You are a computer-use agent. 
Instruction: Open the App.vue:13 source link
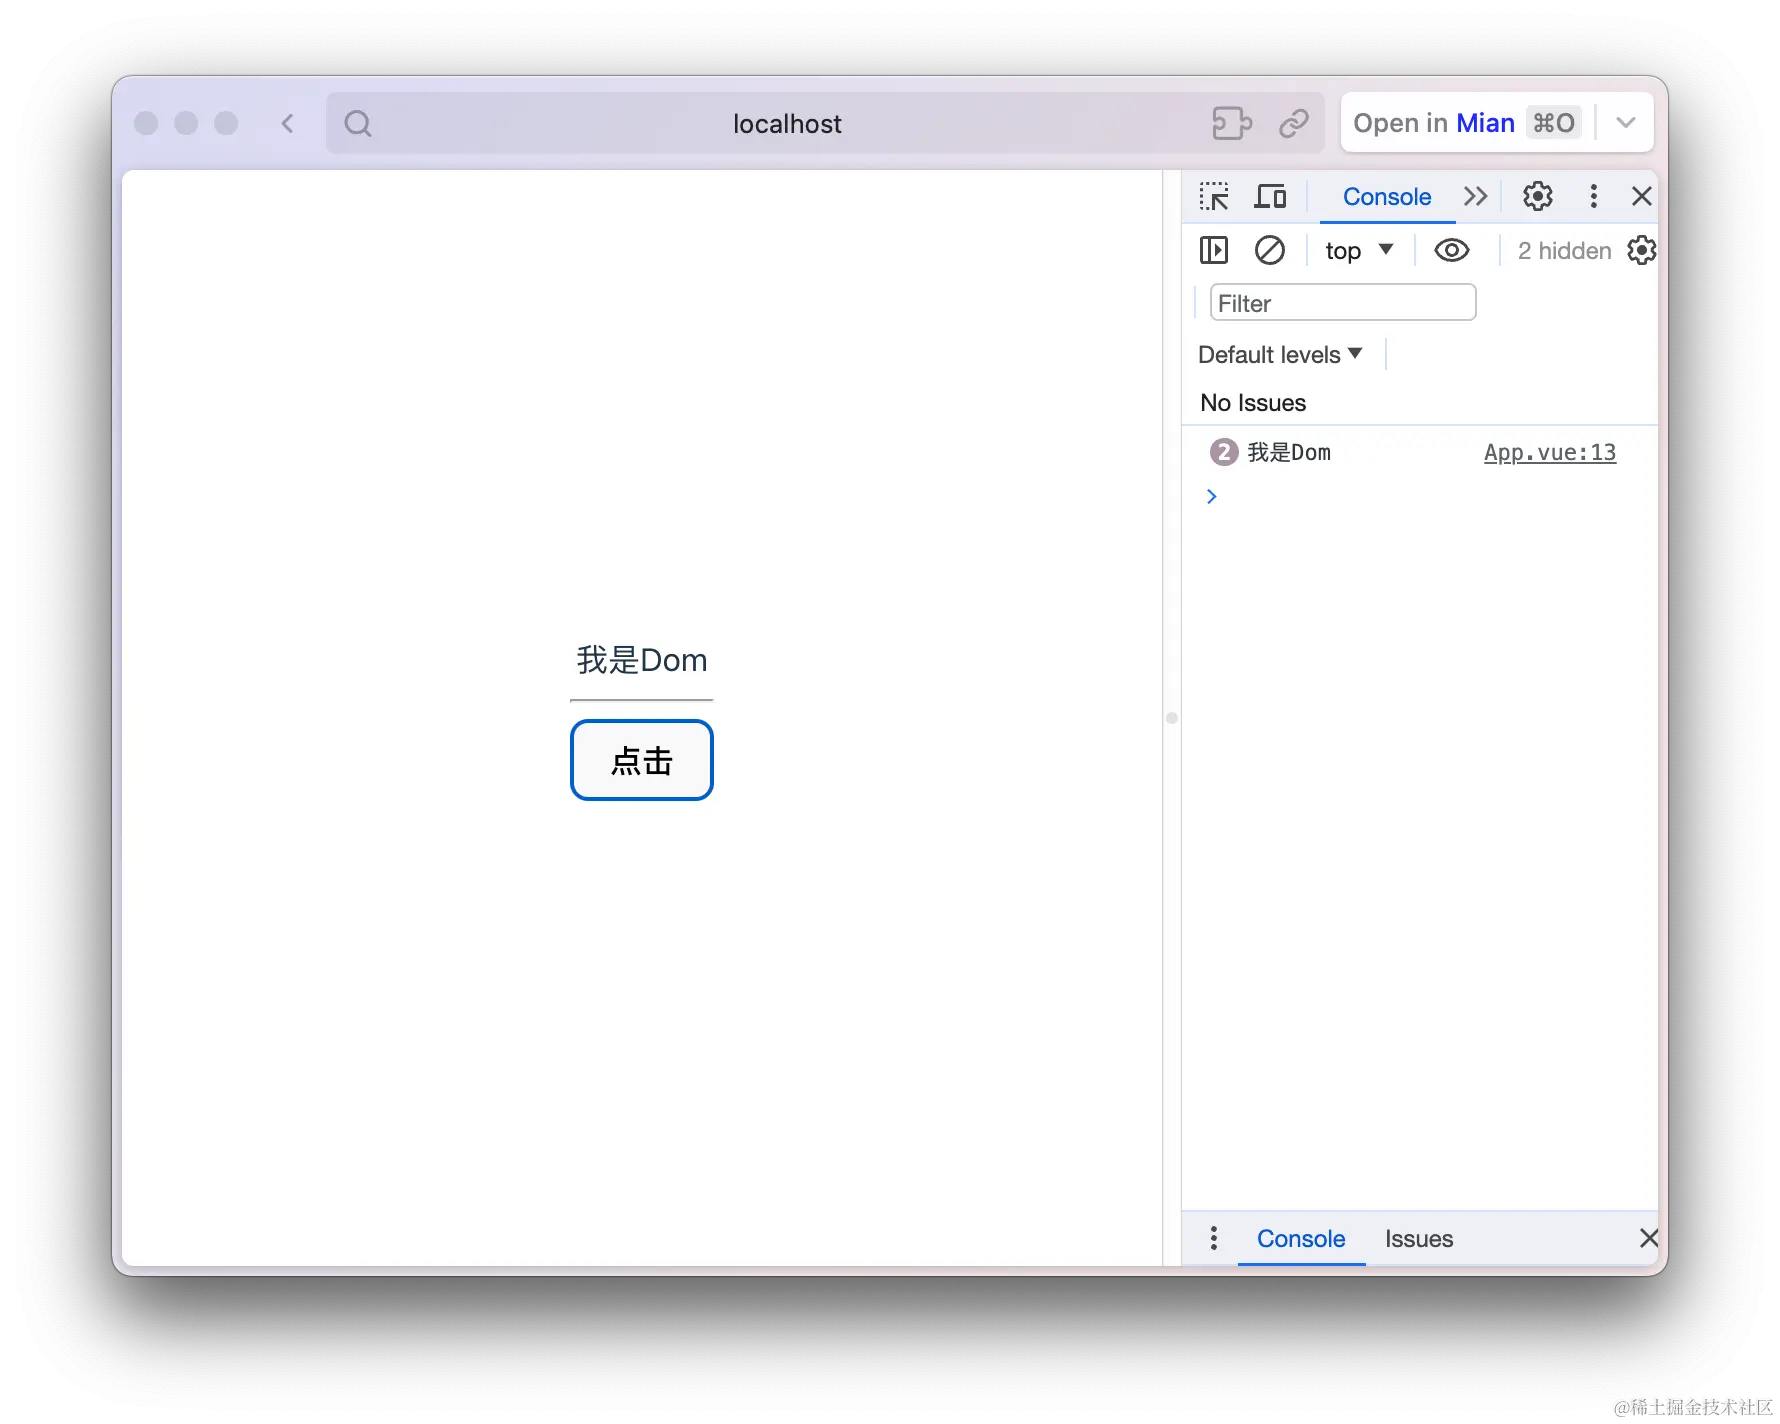tap(1550, 452)
